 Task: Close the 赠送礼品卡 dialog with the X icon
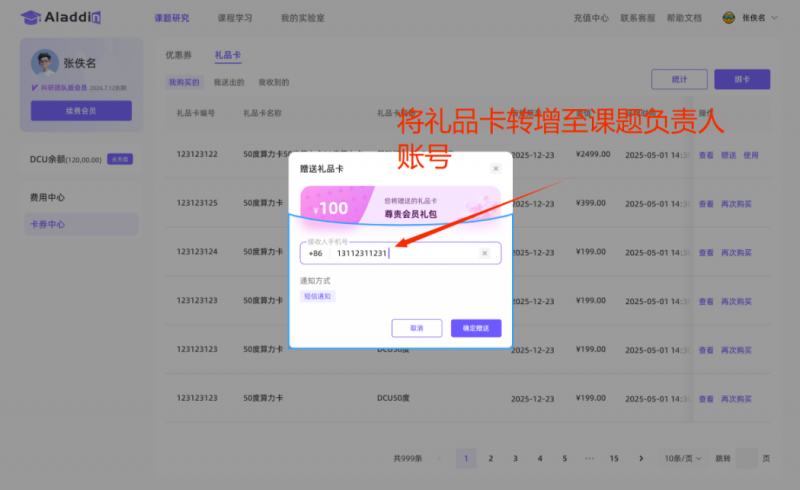tap(495, 169)
